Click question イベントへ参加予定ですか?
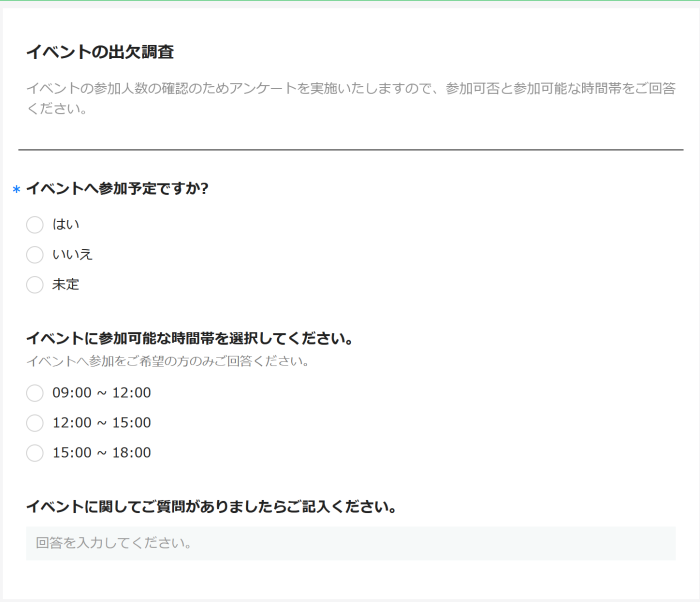Screen dimensions: 700x602 click(x=117, y=188)
